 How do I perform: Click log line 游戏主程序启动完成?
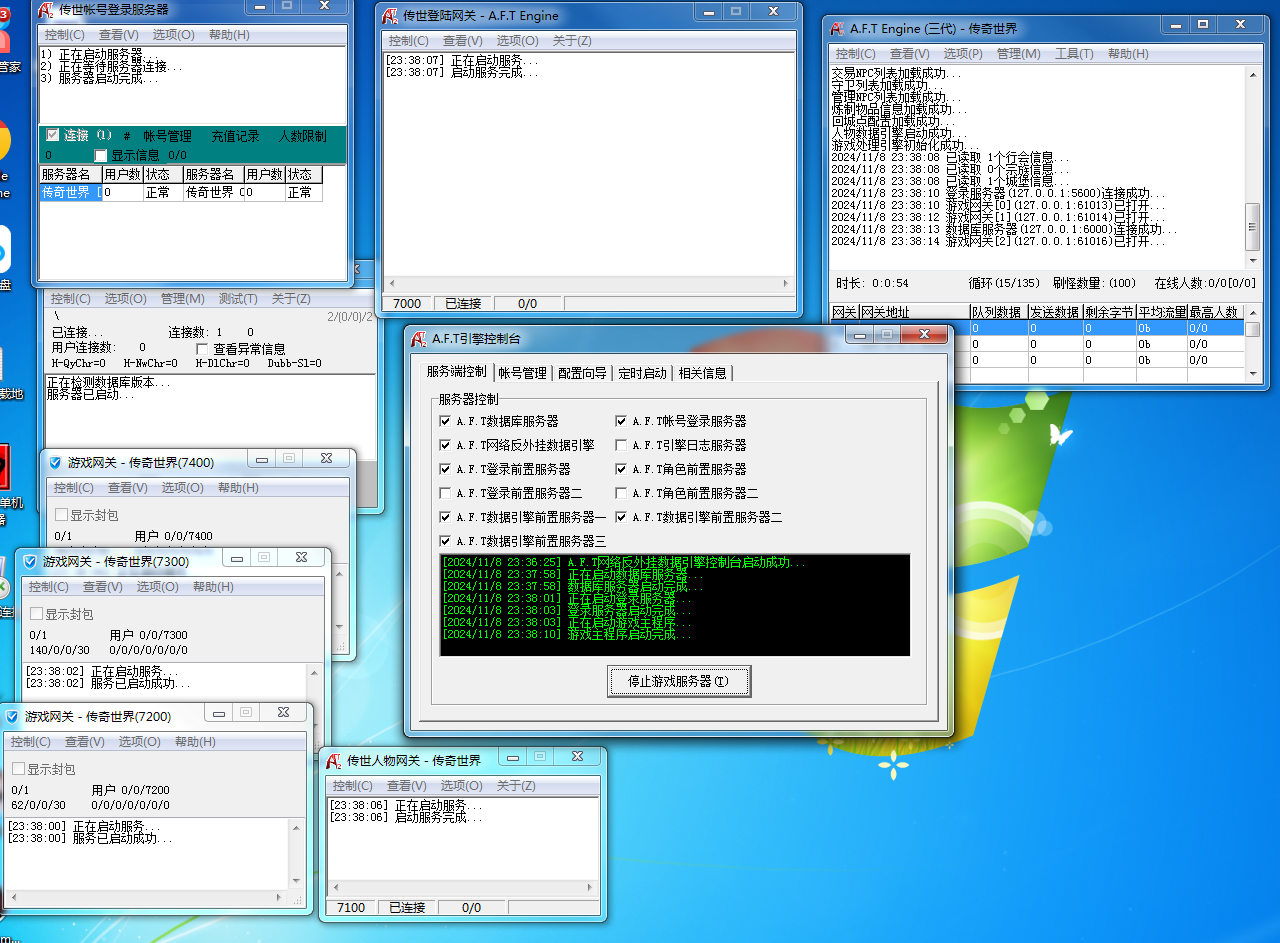[x=567, y=635]
